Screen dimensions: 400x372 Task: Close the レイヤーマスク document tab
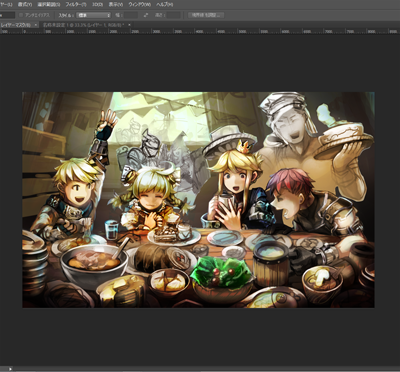pyautogui.click(x=36, y=25)
